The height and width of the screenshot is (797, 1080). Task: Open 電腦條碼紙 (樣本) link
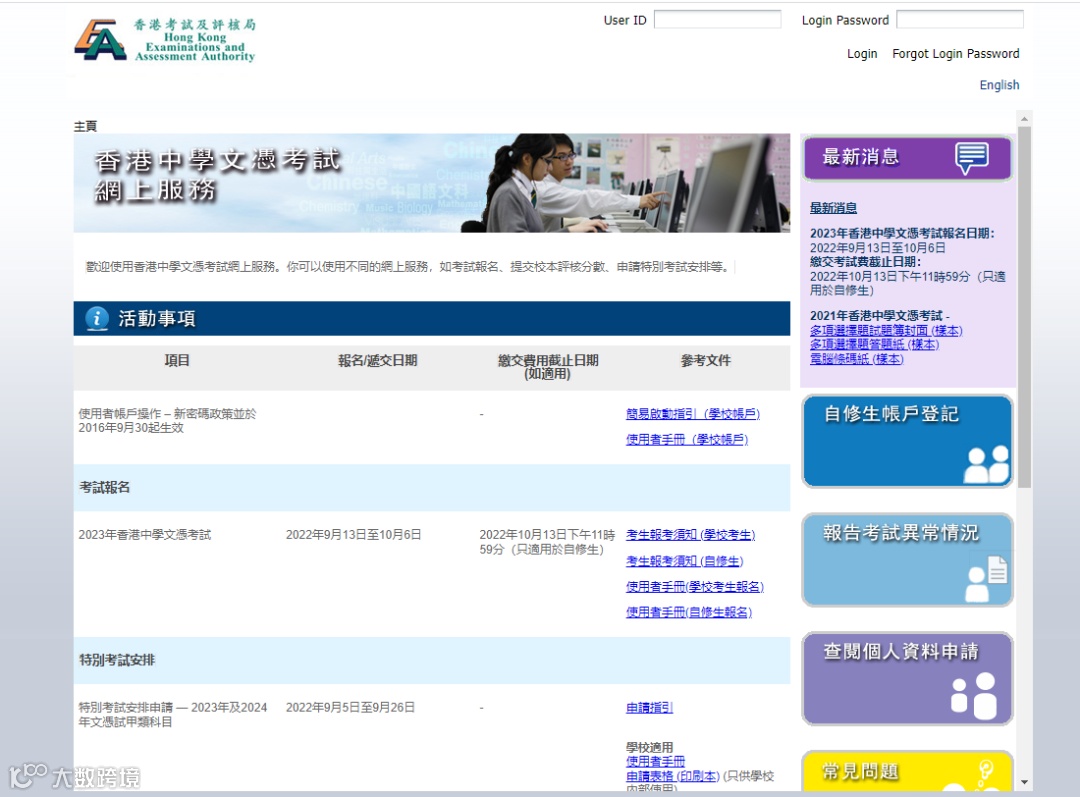(x=856, y=359)
